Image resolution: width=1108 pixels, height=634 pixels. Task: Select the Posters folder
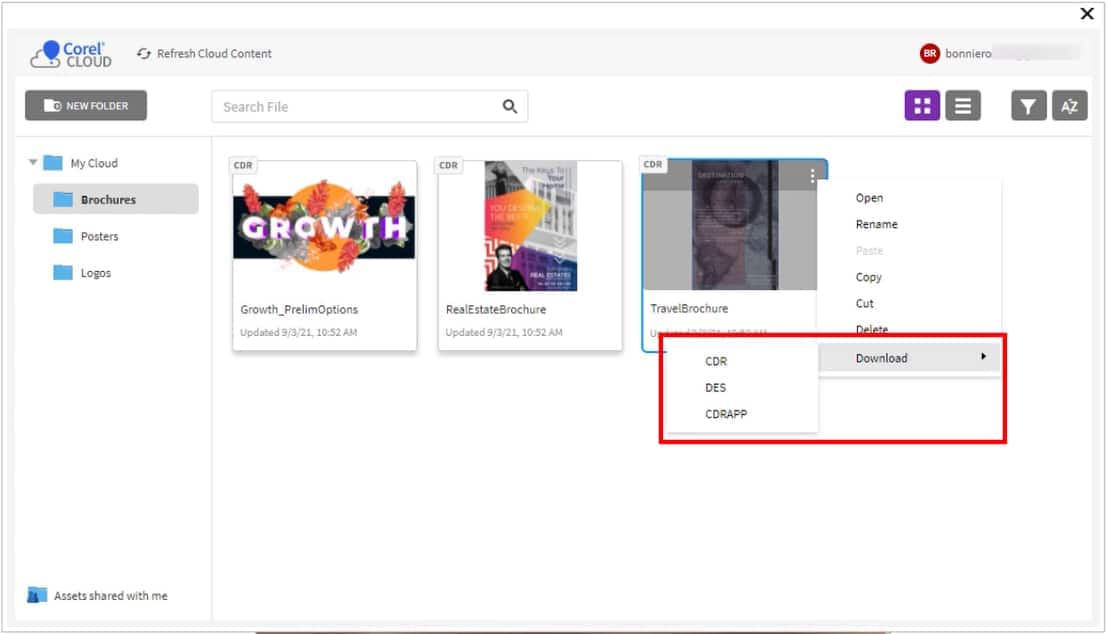click(x=100, y=236)
